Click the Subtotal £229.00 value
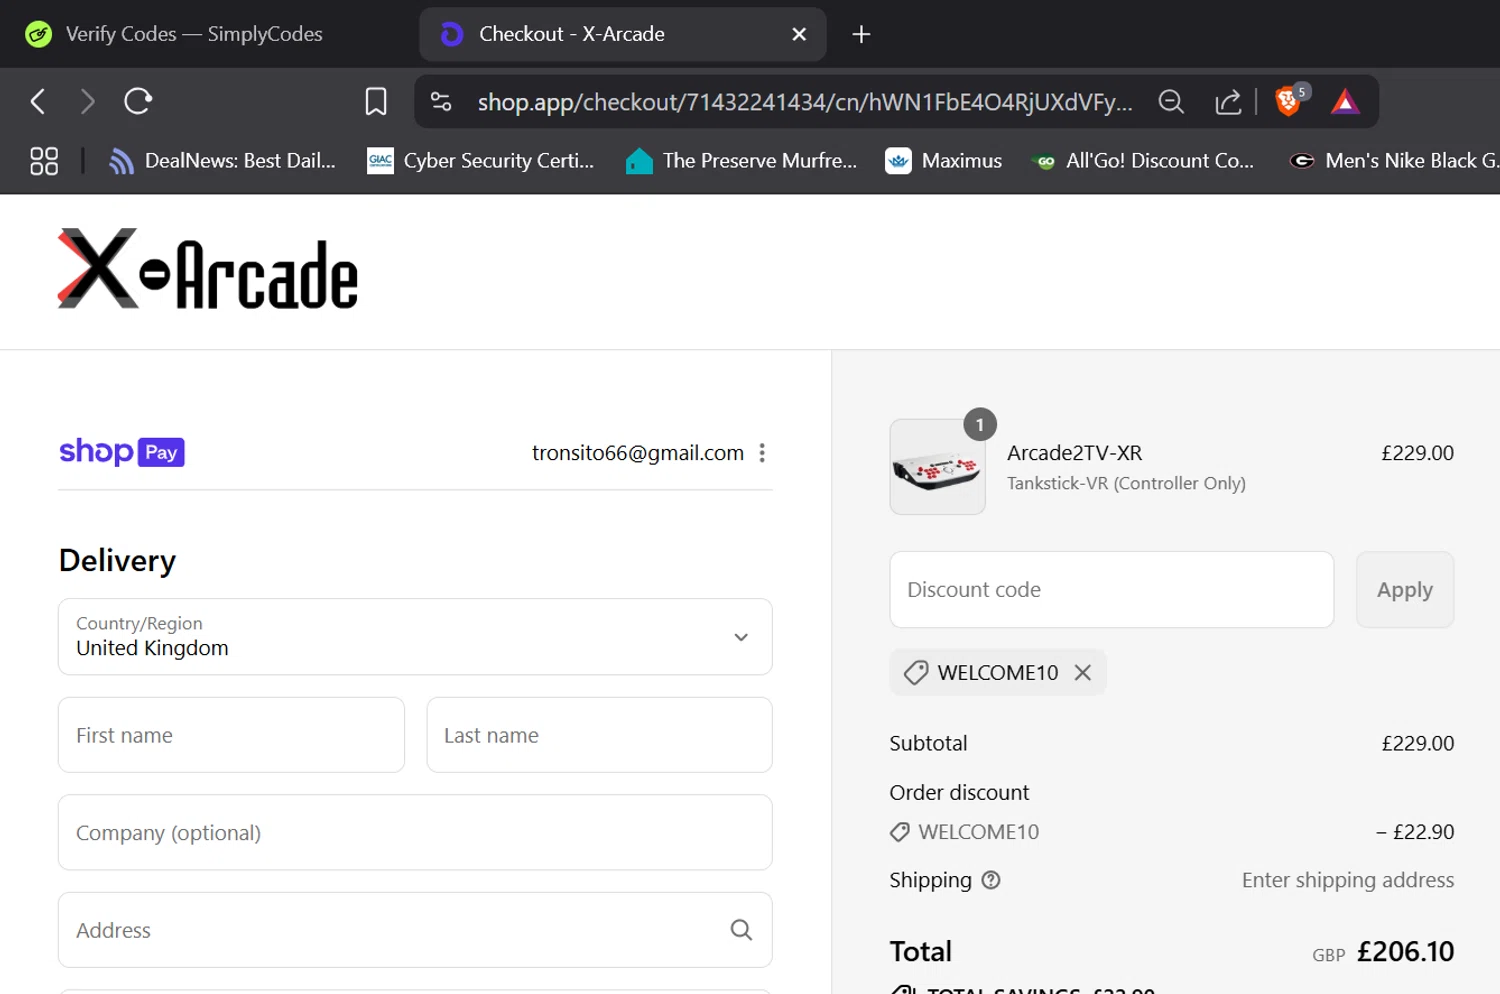 (x=1418, y=743)
